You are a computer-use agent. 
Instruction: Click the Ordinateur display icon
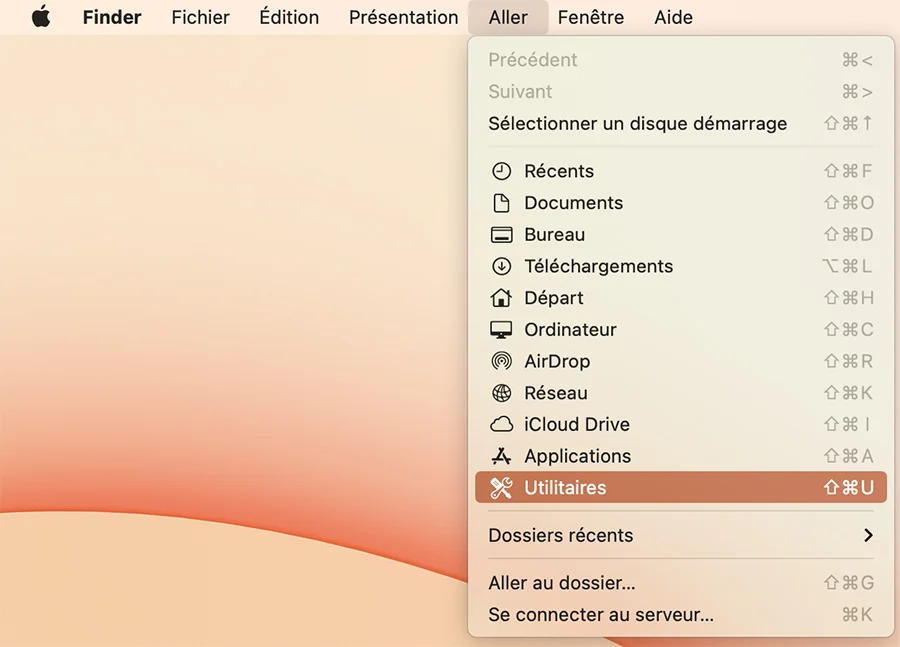pyautogui.click(x=502, y=329)
